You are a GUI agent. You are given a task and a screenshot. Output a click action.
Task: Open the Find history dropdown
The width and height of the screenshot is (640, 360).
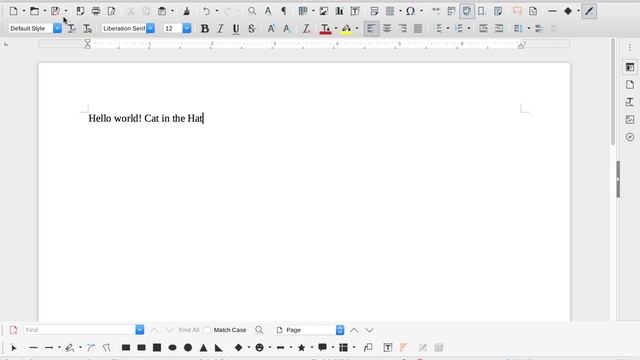(140, 330)
